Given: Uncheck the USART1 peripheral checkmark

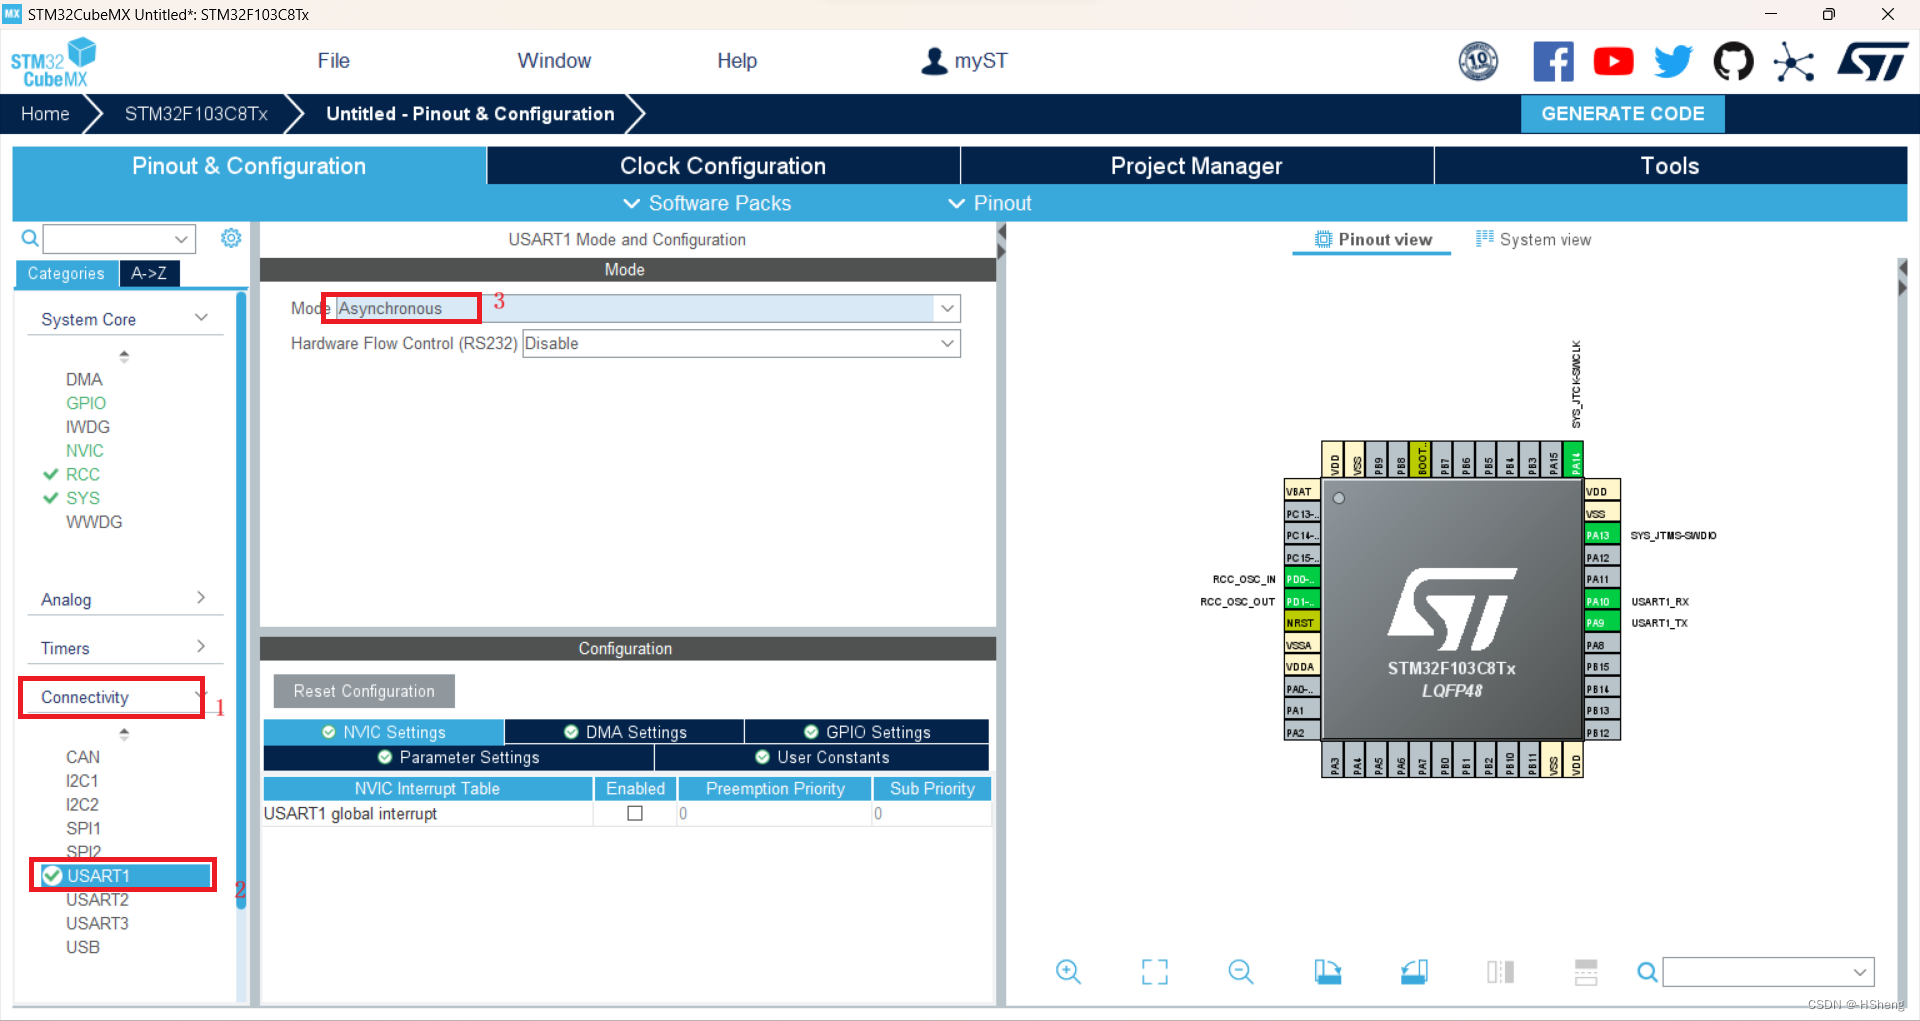Looking at the screenshot, I should [52, 875].
